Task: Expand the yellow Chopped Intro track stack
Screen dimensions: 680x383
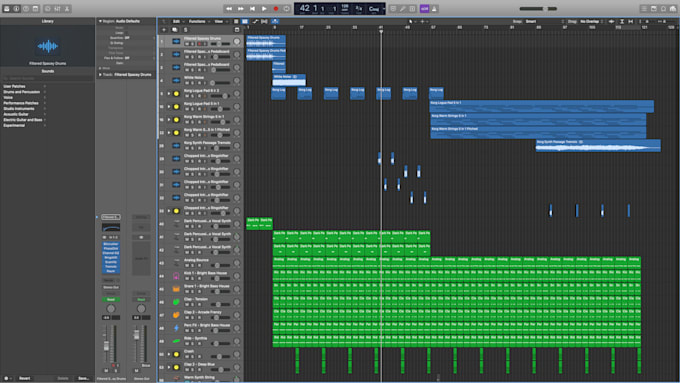Action: tap(169, 211)
